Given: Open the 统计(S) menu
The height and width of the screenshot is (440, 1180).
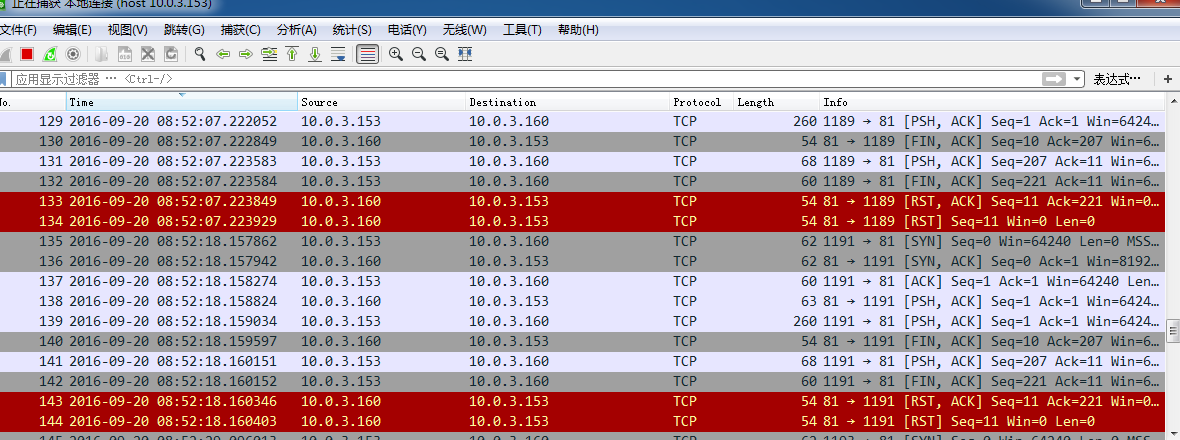Looking at the screenshot, I should tap(350, 30).
